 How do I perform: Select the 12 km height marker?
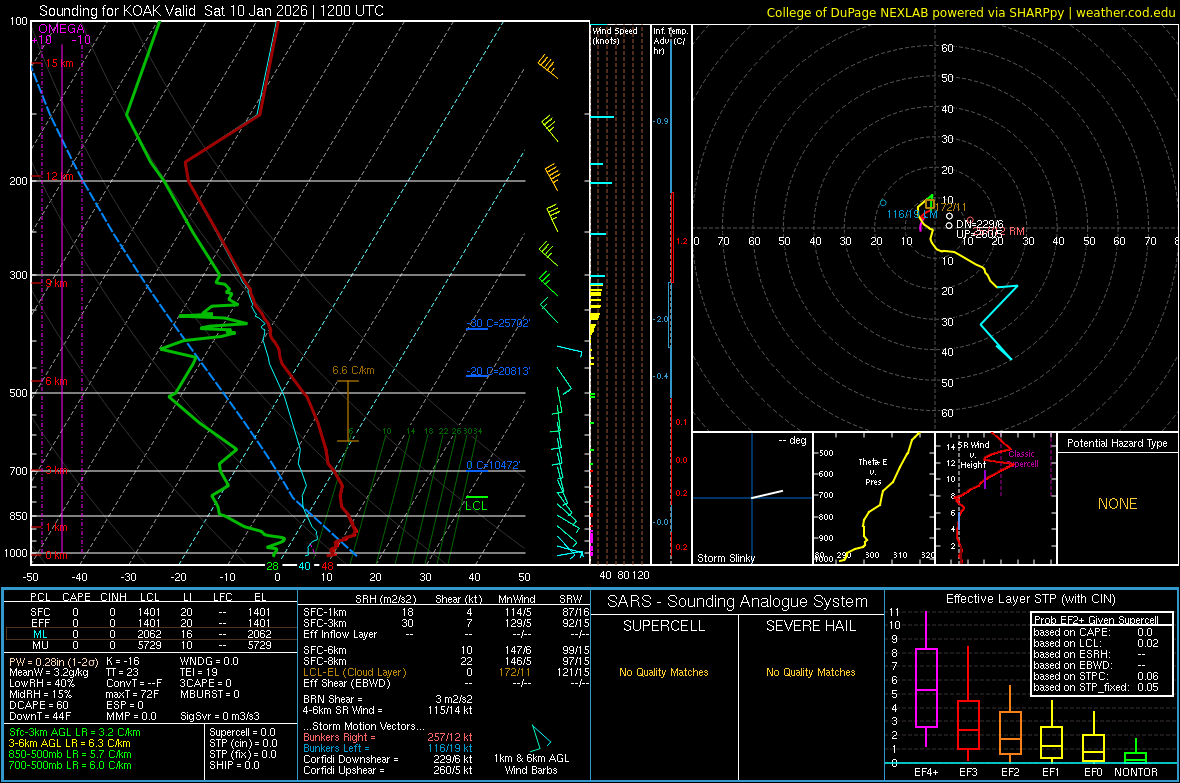point(59,176)
